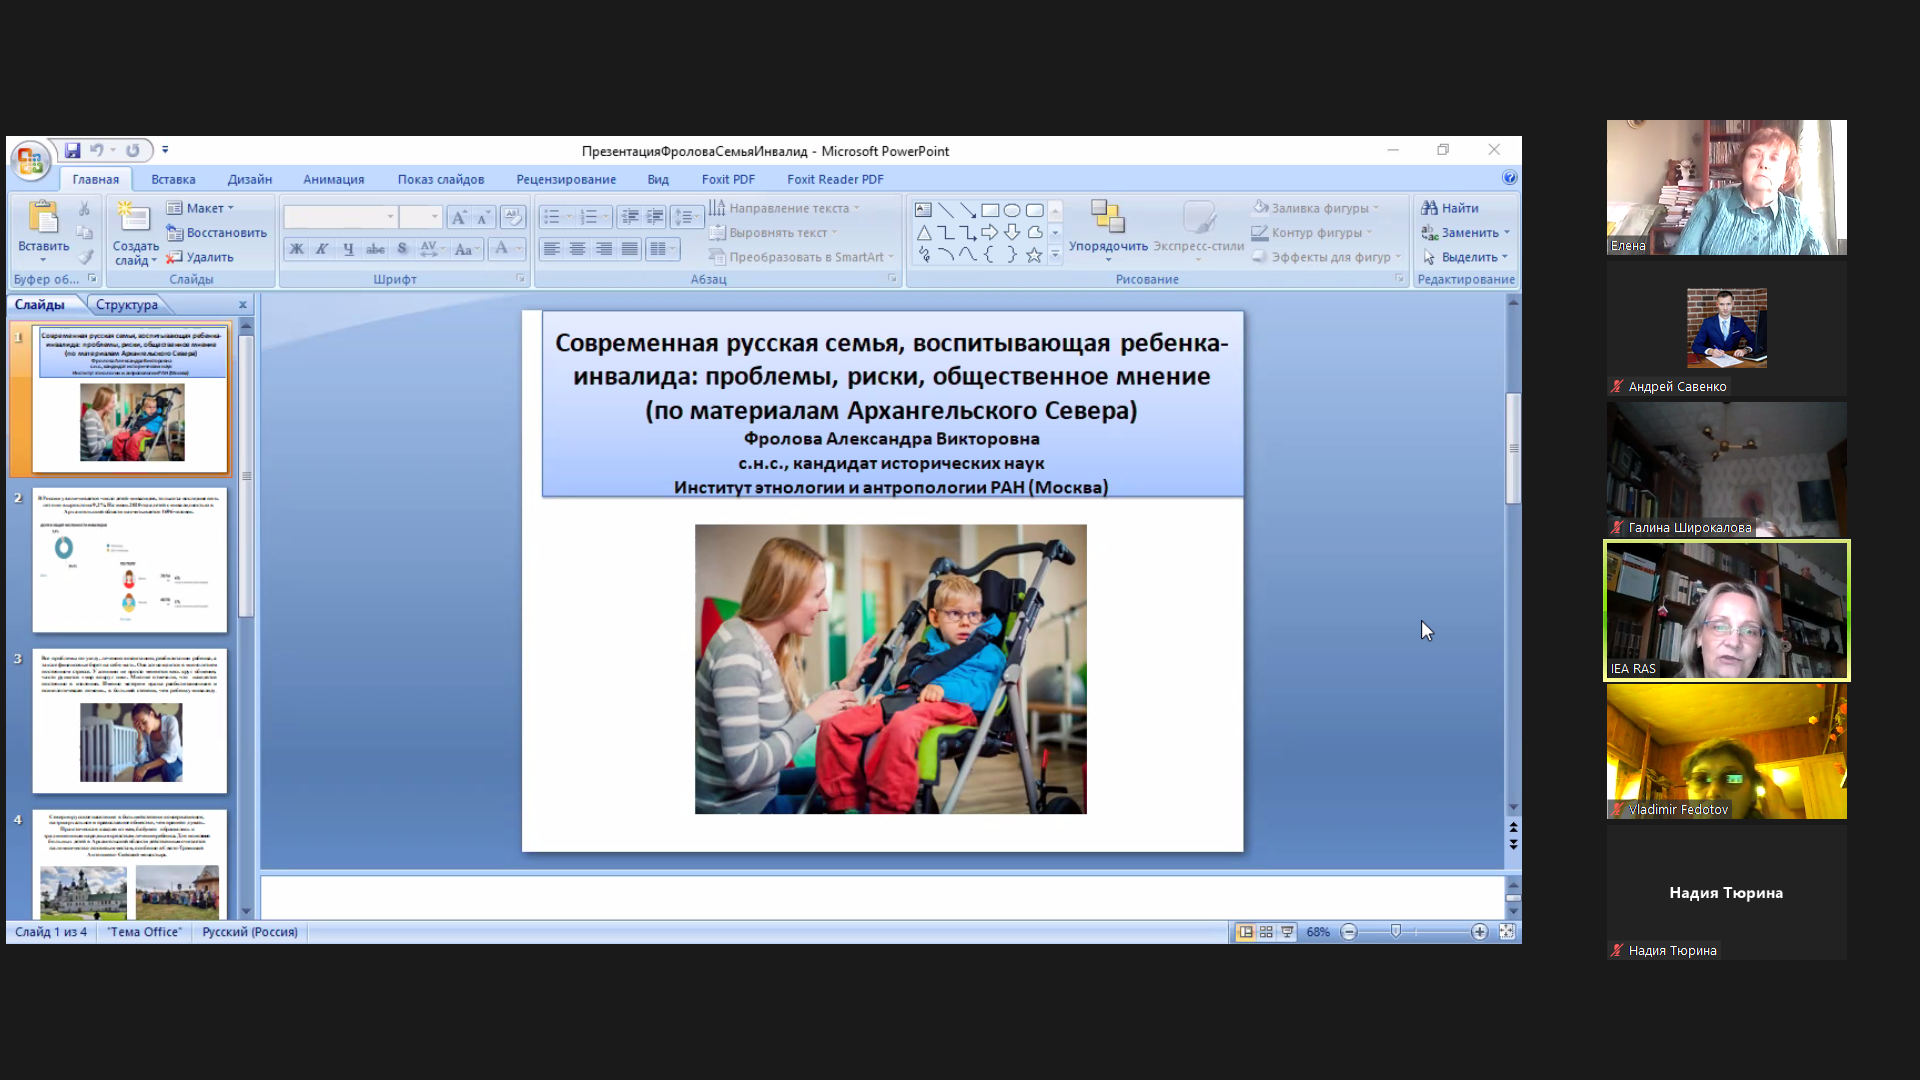The width and height of the screenshot is (1920, 1080).
Task: Open the font name dropdown
Action: pos(390,217)
